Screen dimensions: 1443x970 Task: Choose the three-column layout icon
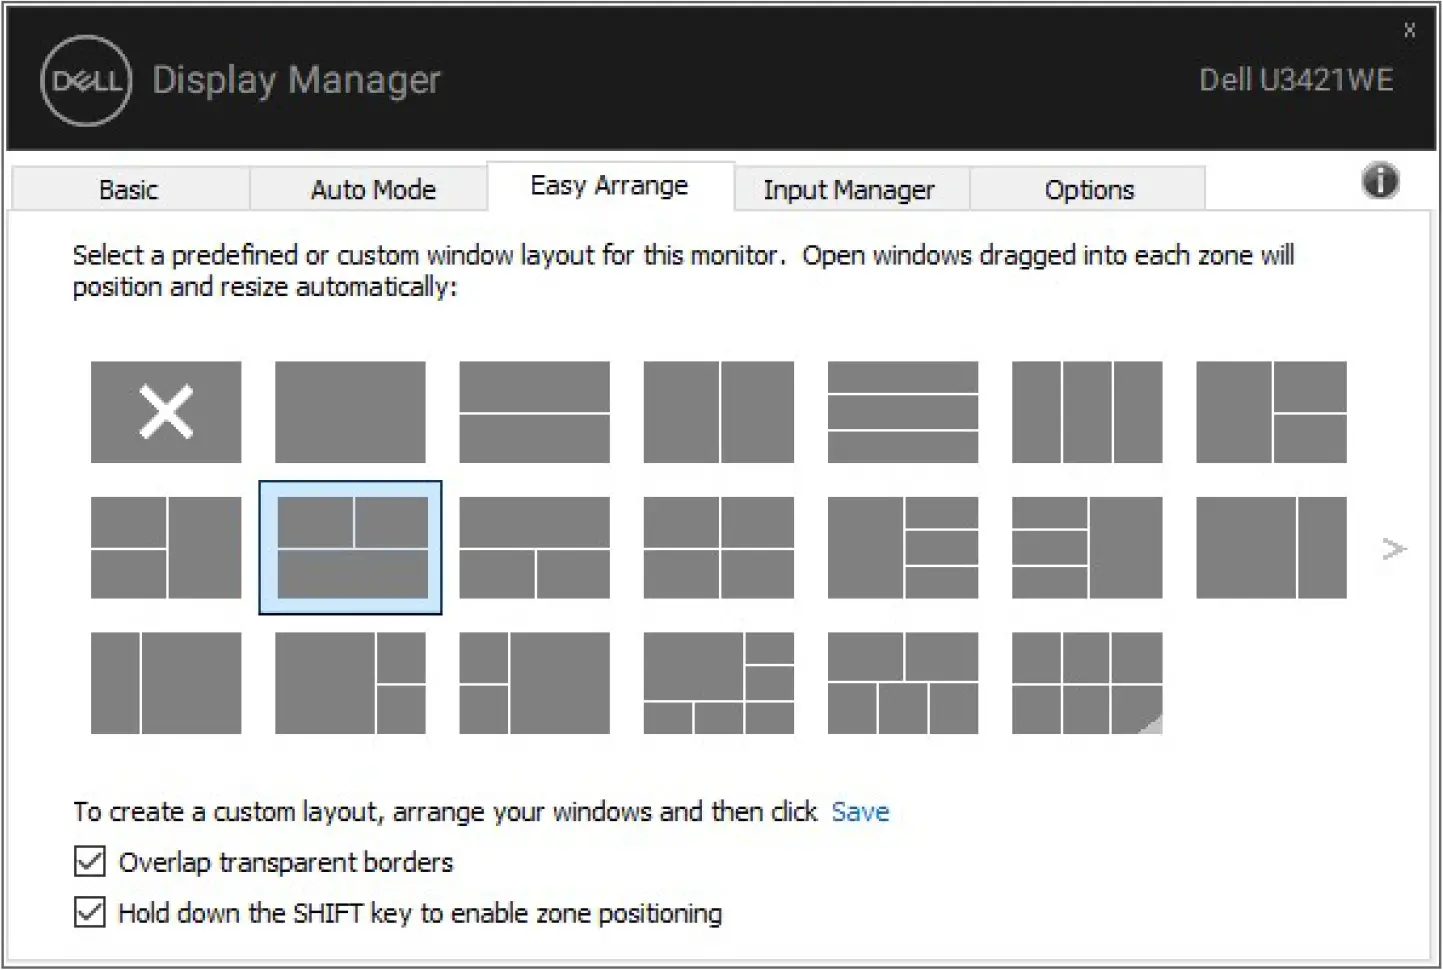click(x=1086, y=412)
